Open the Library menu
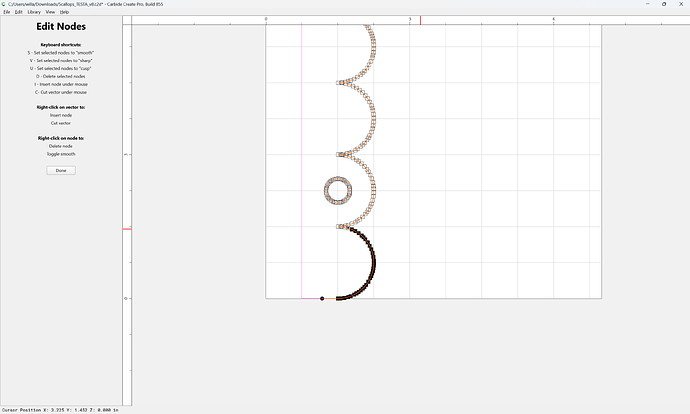The height and width of the screenshot is (414, 690). (x=34, y=12)
